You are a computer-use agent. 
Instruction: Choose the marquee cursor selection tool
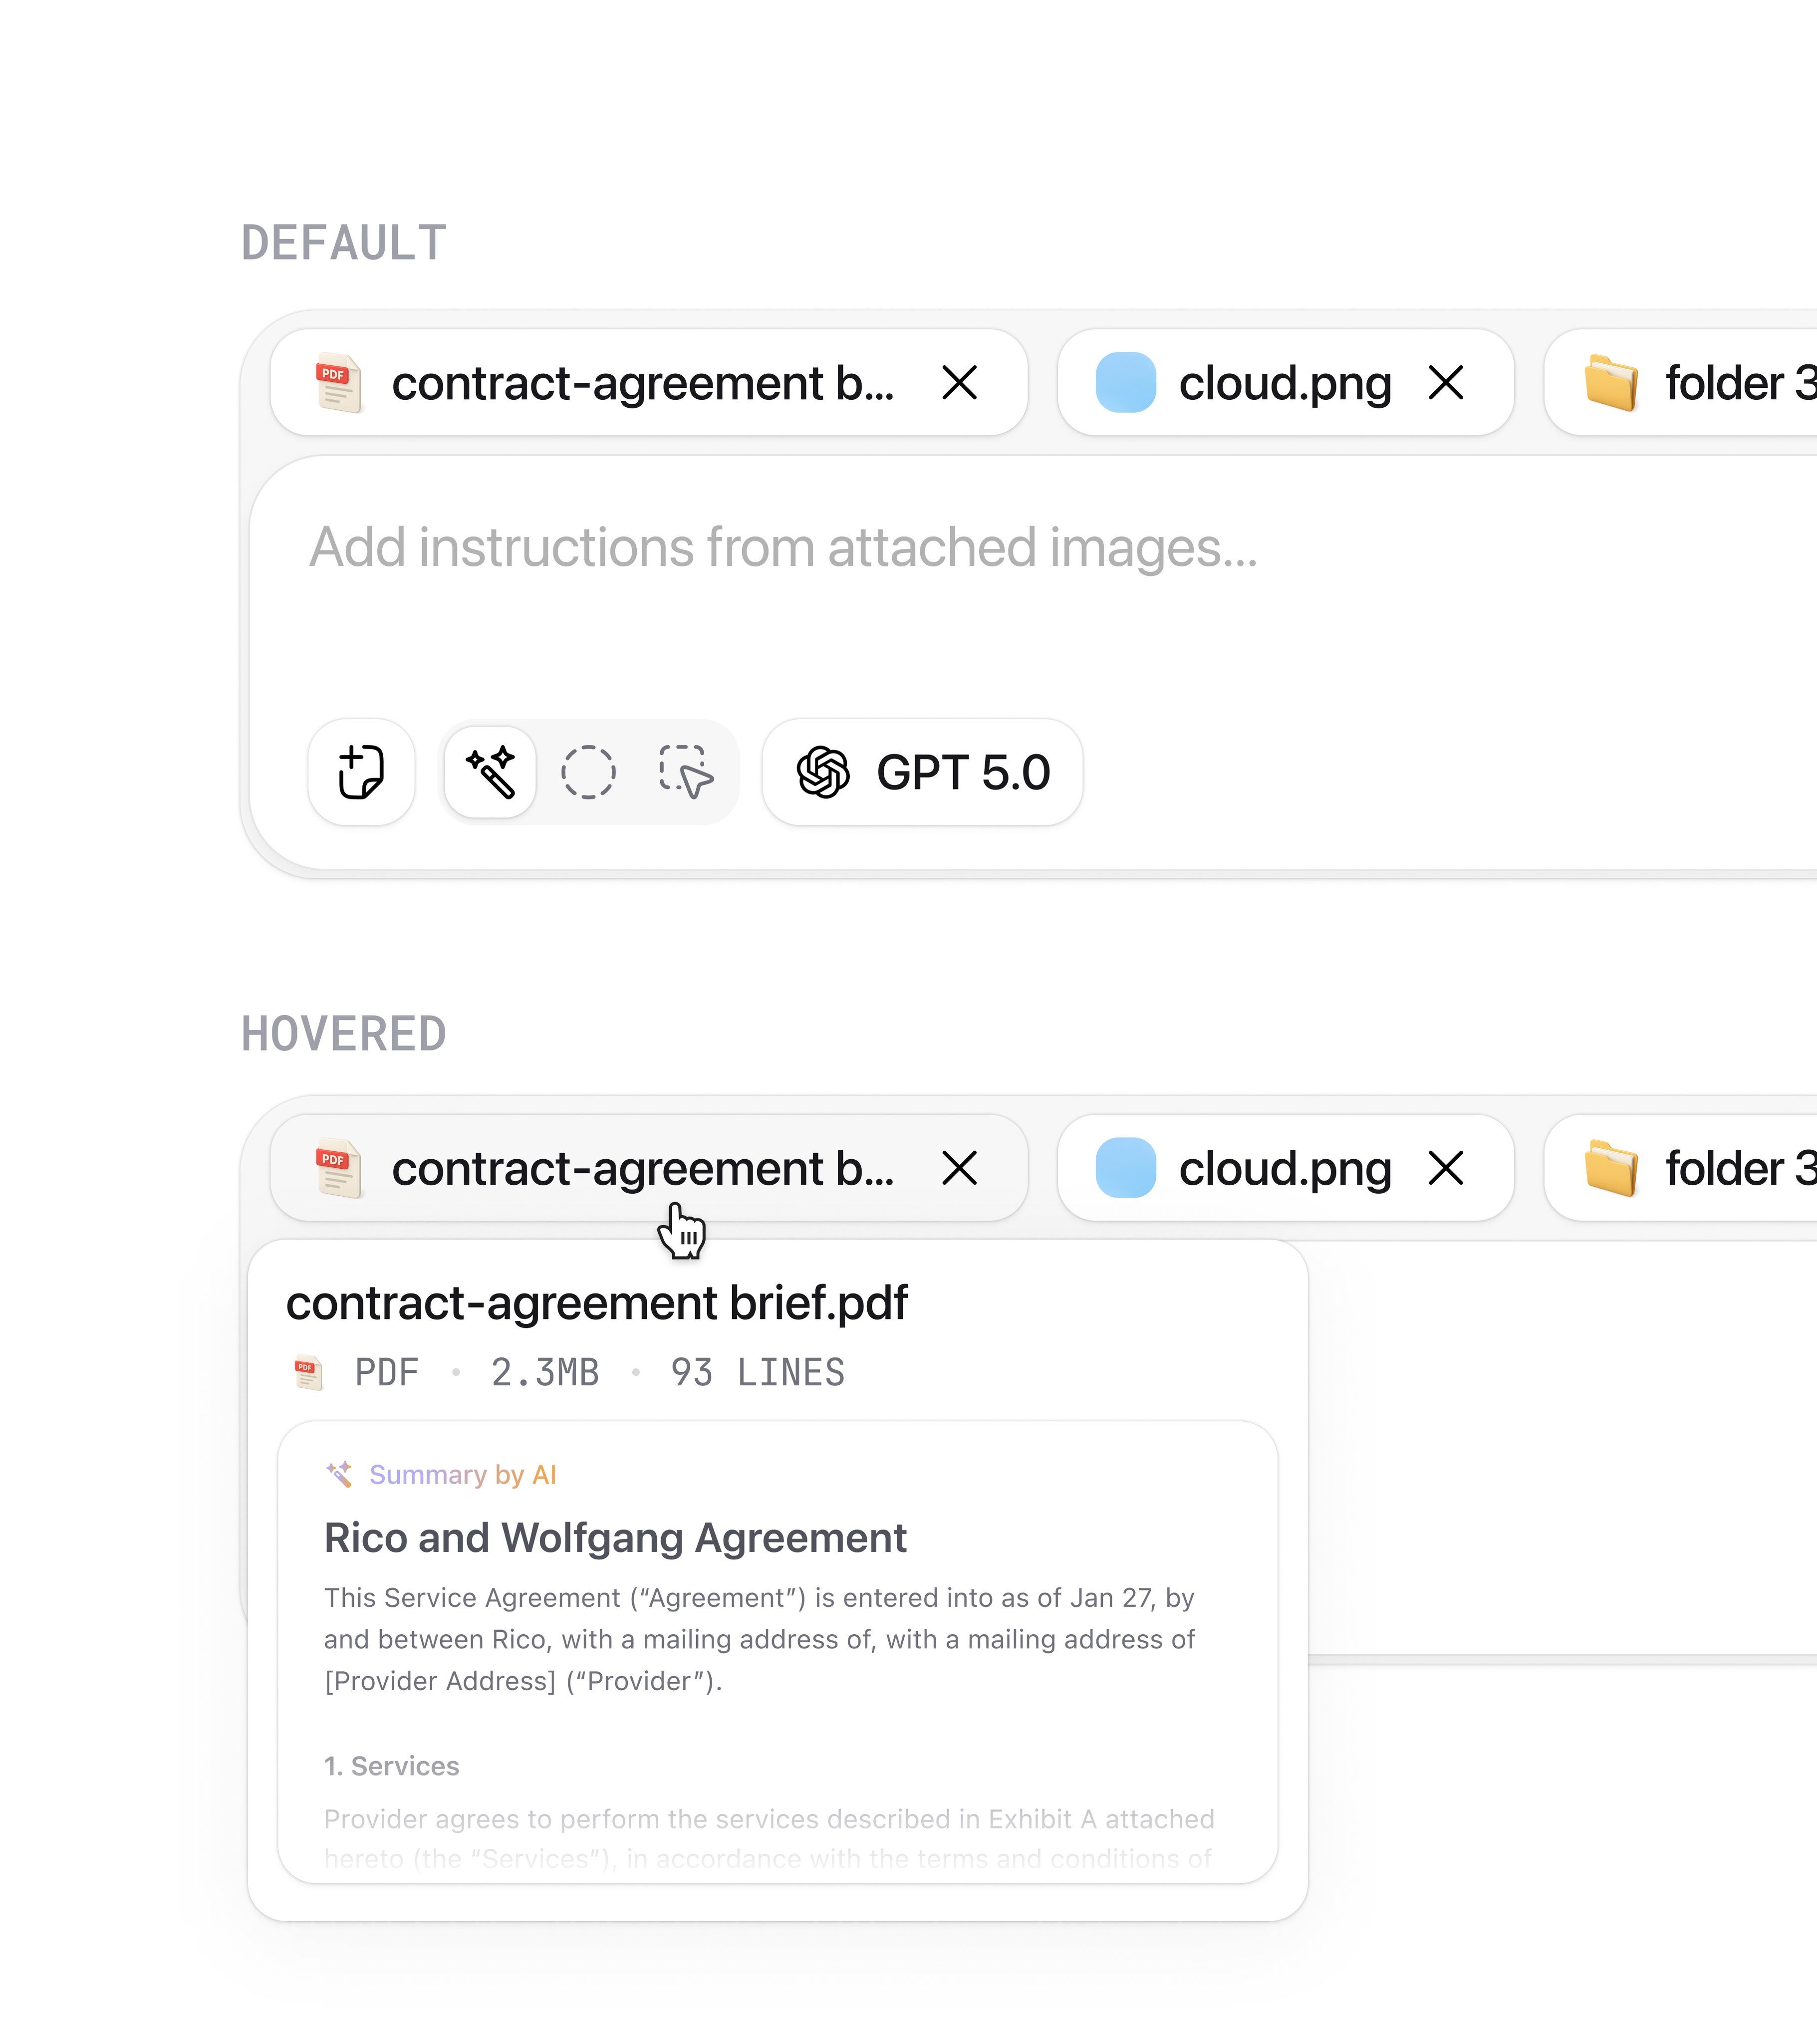[686, 772]
